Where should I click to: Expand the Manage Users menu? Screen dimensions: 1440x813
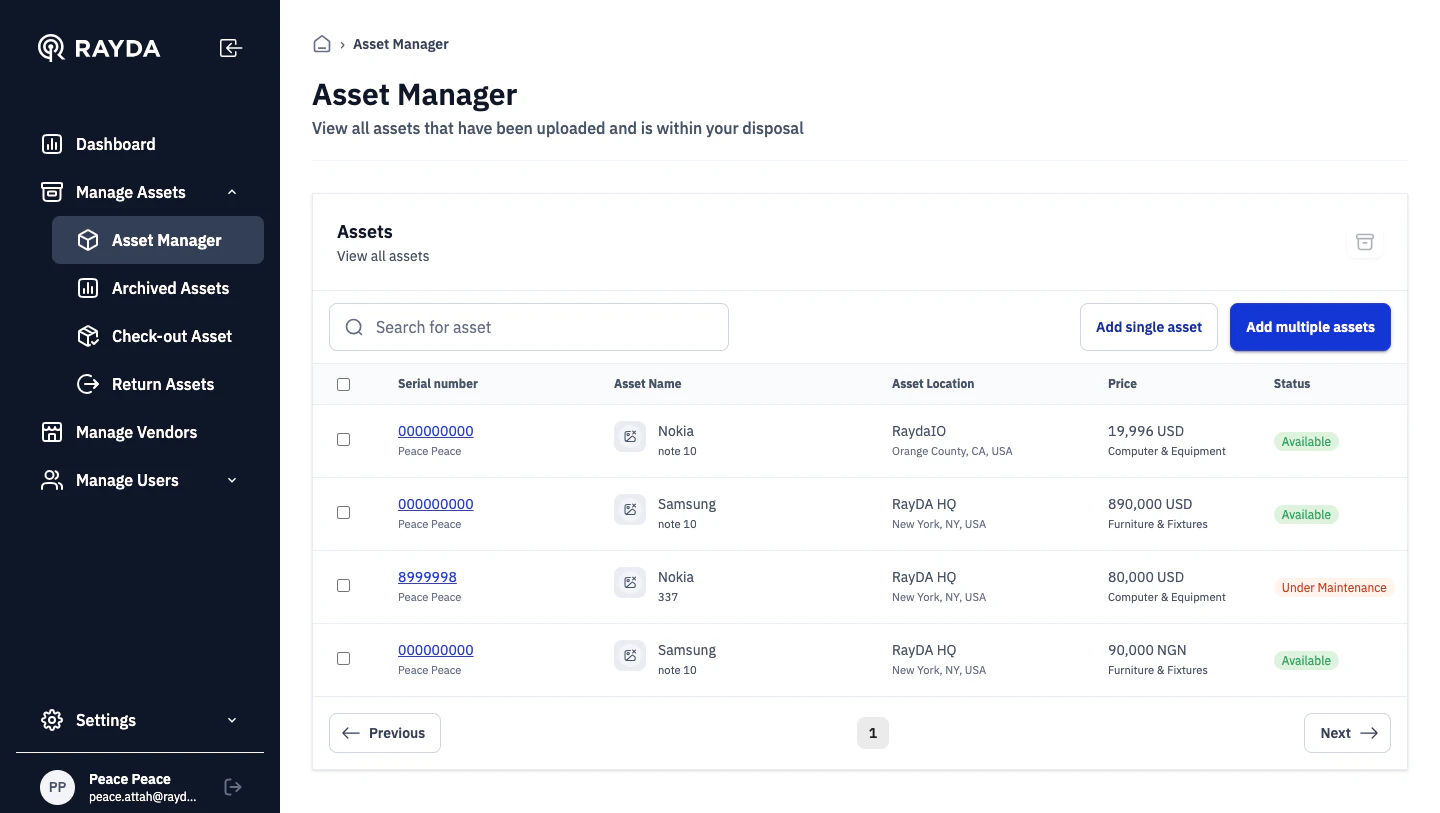coord(232,480)
